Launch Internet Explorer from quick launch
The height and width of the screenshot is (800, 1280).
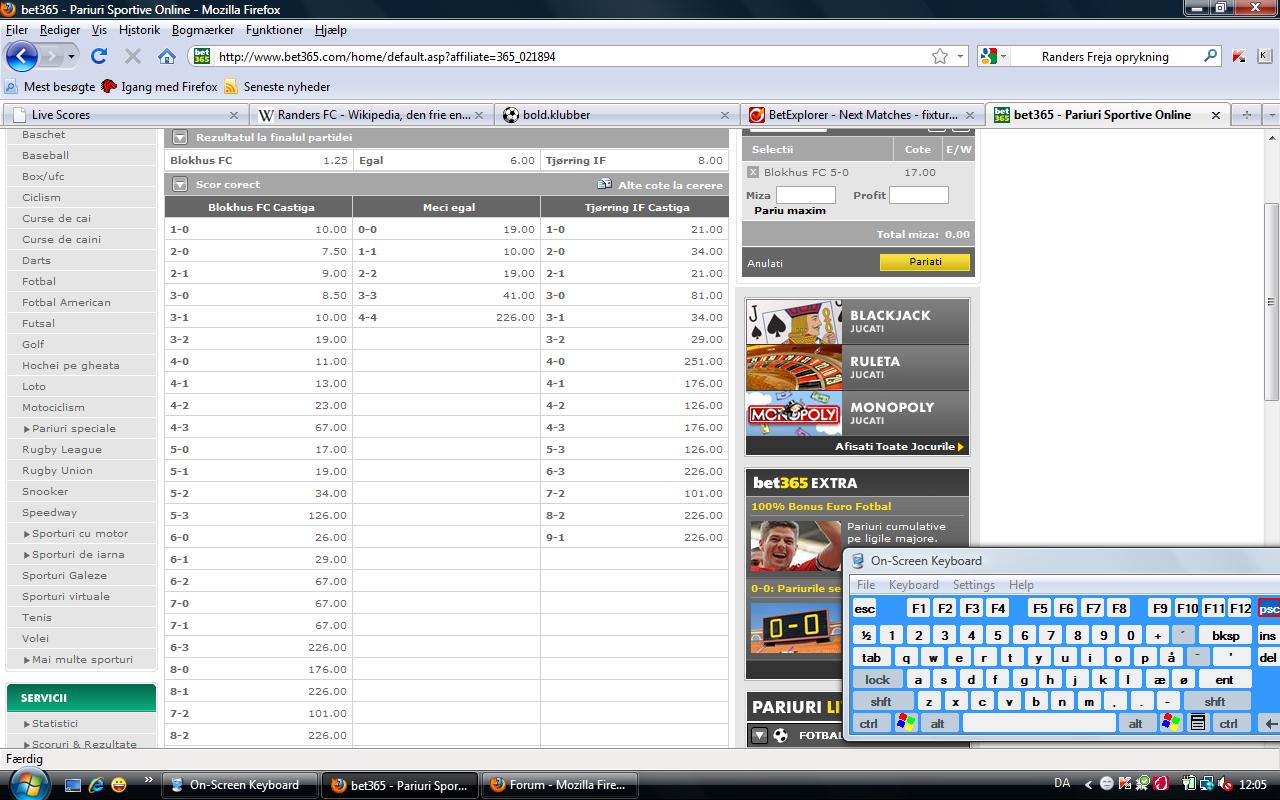96,785
